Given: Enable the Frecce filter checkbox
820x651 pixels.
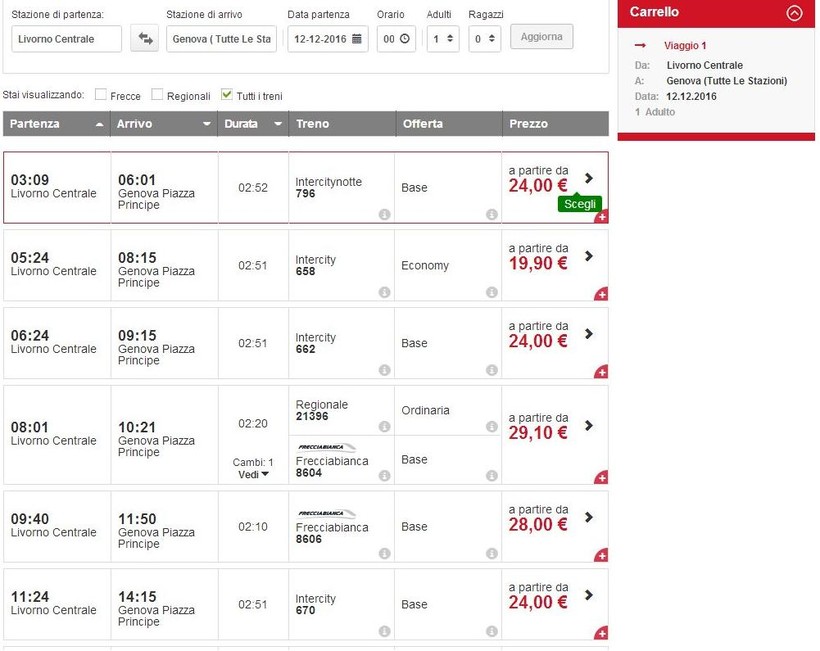Looking at the screenshot, I should [101, 95].
